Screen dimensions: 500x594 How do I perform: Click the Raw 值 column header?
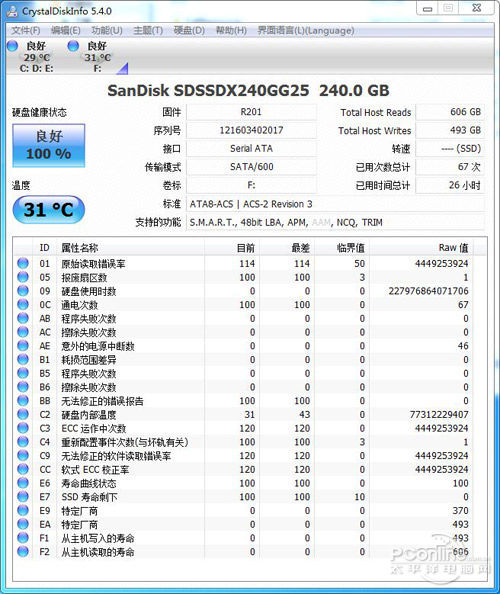click(x=421, y=248)
